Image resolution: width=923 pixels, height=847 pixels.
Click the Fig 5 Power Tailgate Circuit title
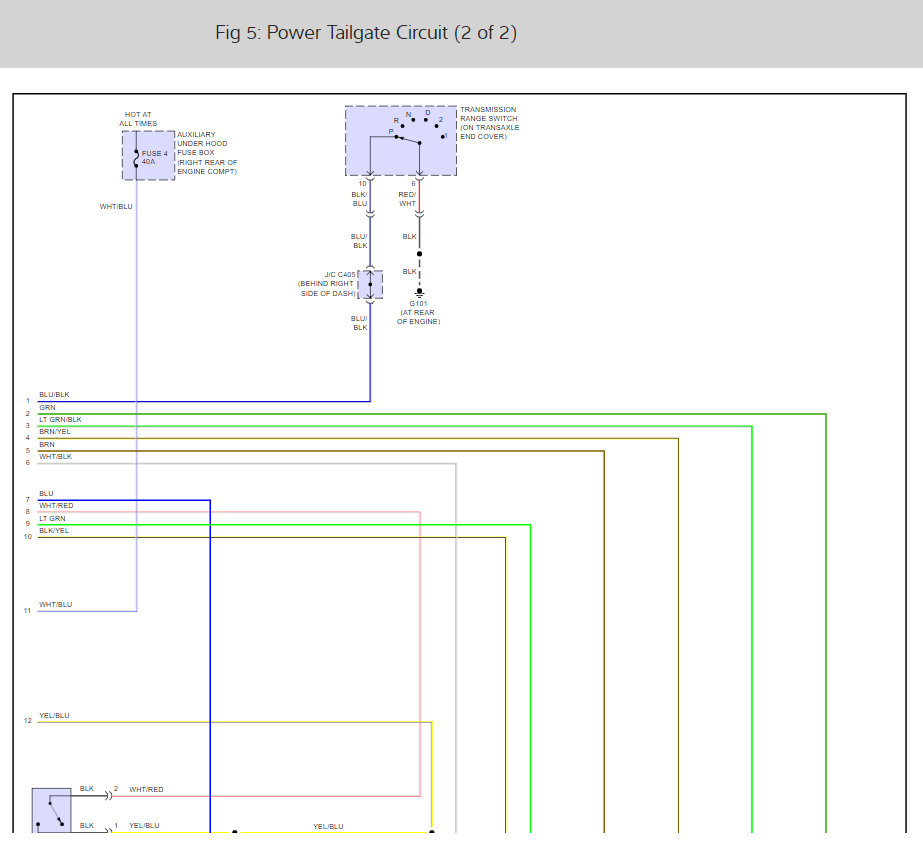(x=365, y=33)
